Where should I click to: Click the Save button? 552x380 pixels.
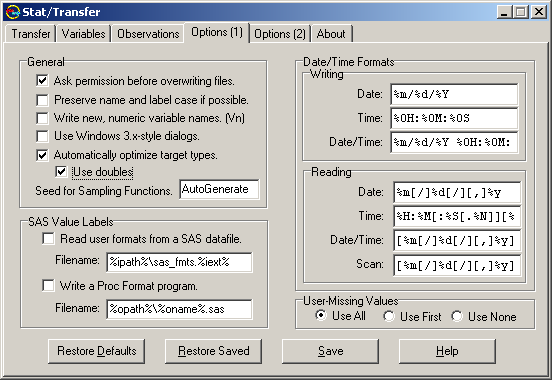(330, 351)
